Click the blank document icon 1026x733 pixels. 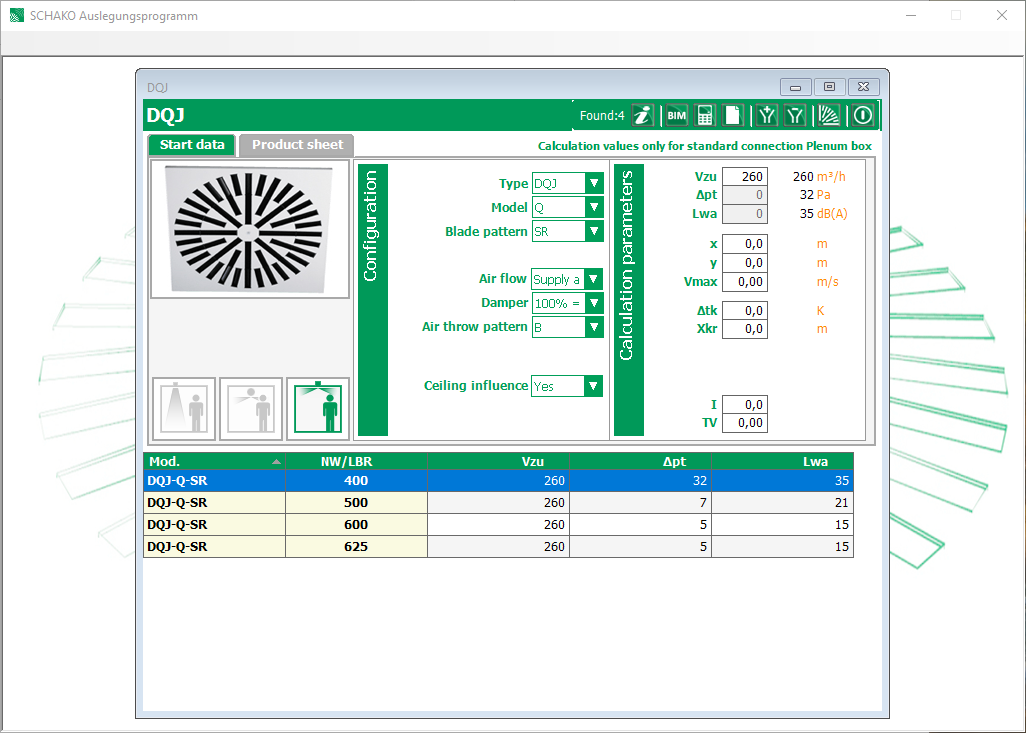733,115
